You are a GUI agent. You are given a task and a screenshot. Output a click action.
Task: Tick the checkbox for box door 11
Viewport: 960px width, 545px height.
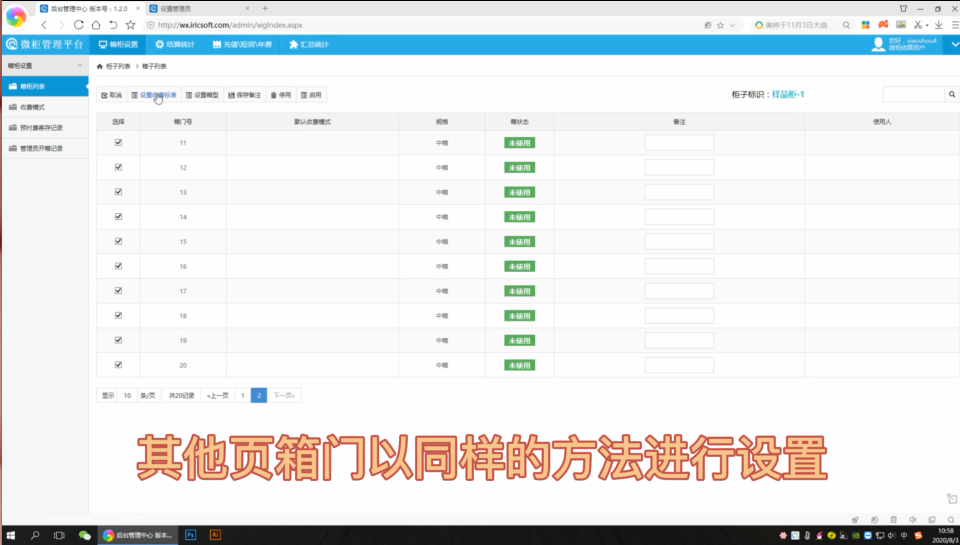pyautogui.click(x=118, y=143)
